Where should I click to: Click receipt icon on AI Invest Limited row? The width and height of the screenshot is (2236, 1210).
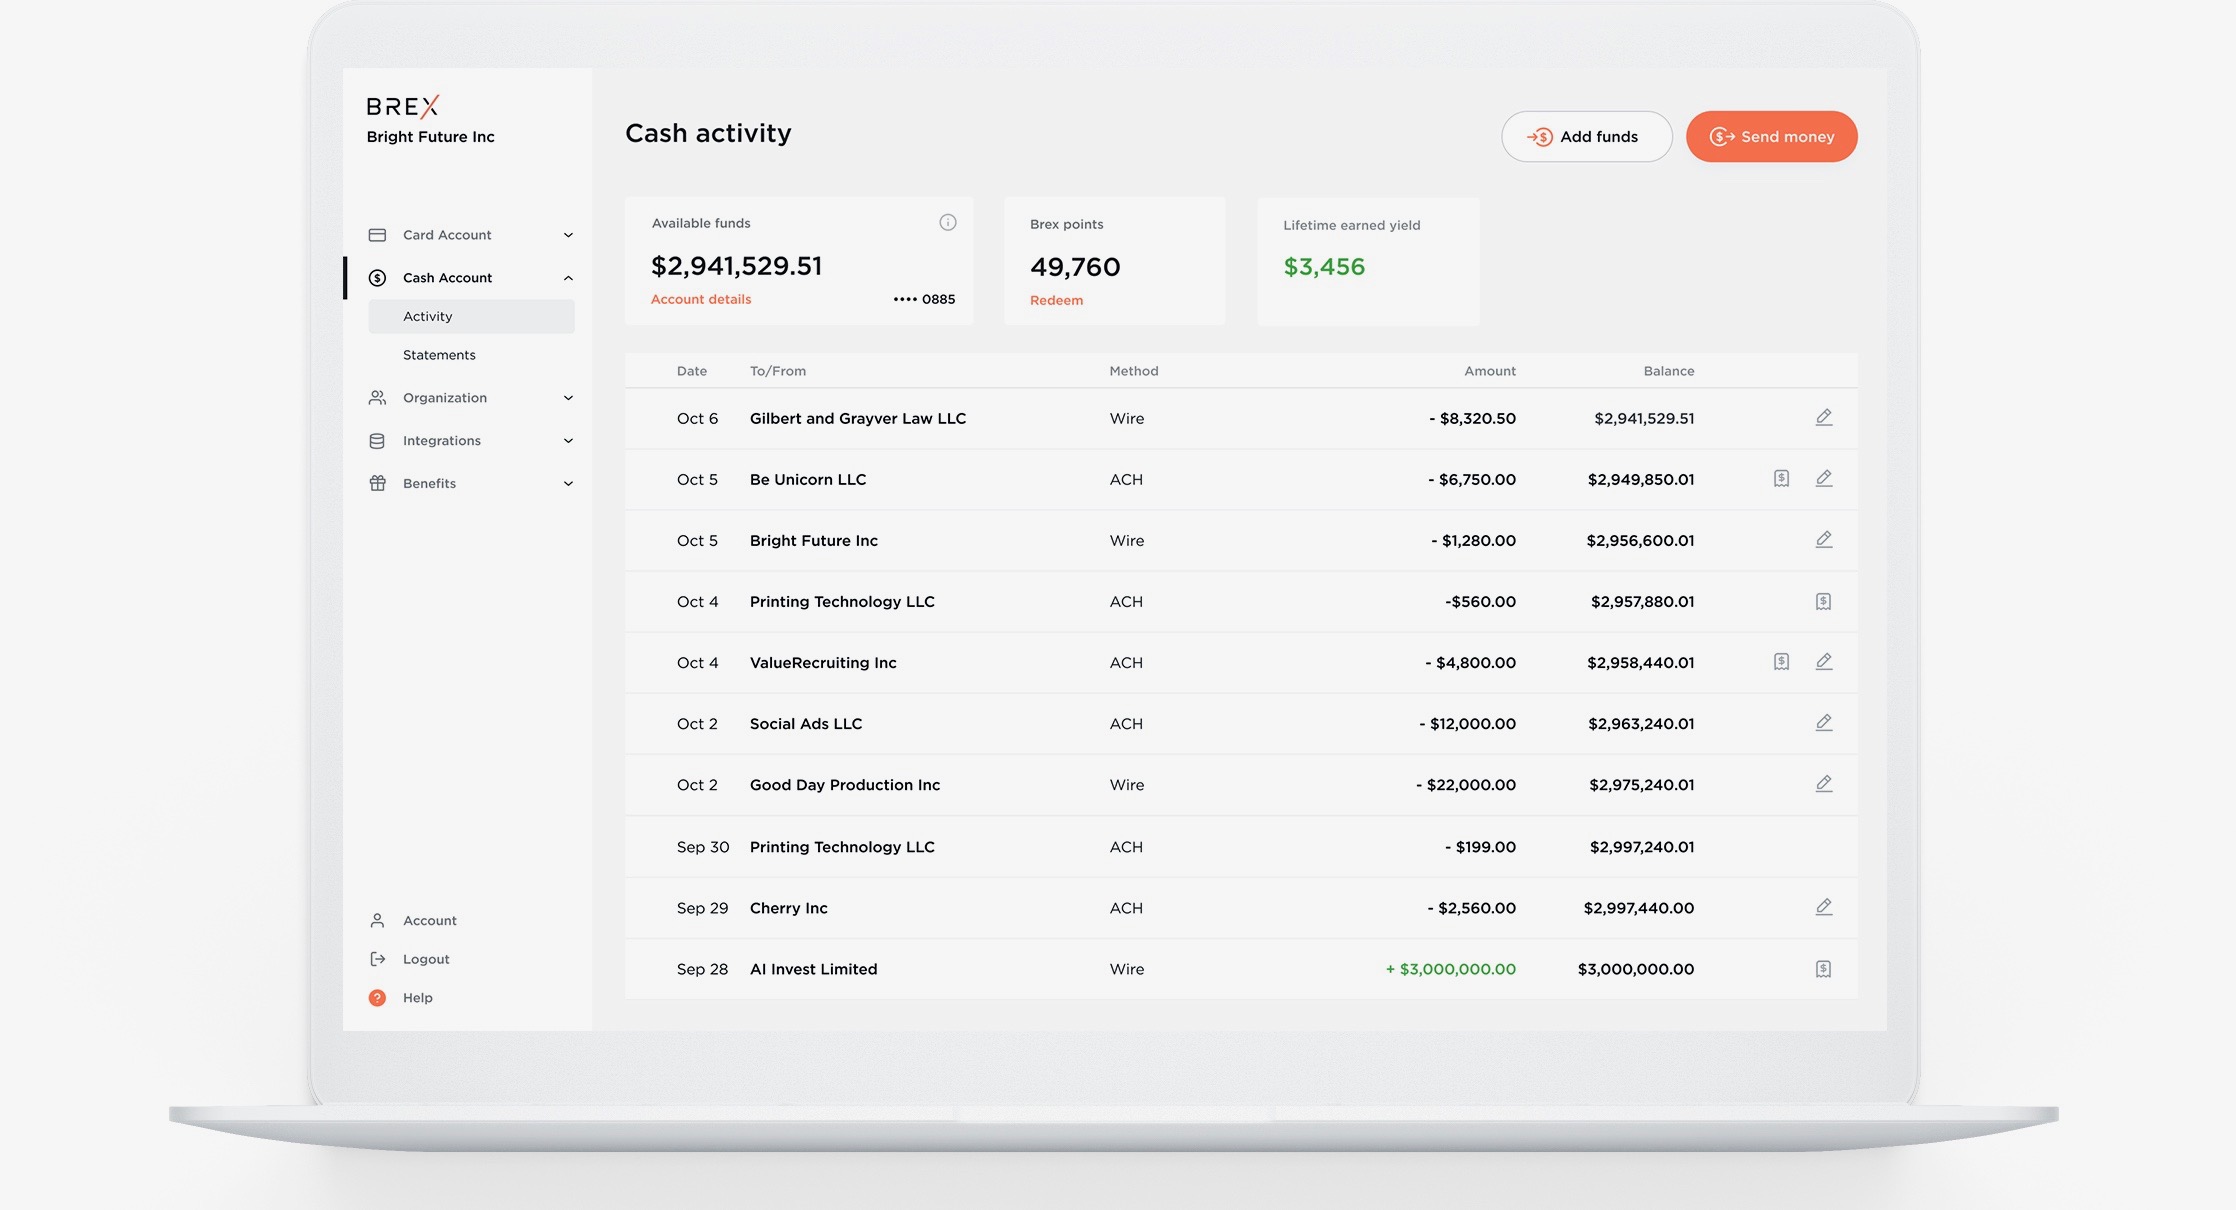[1823, 968]
